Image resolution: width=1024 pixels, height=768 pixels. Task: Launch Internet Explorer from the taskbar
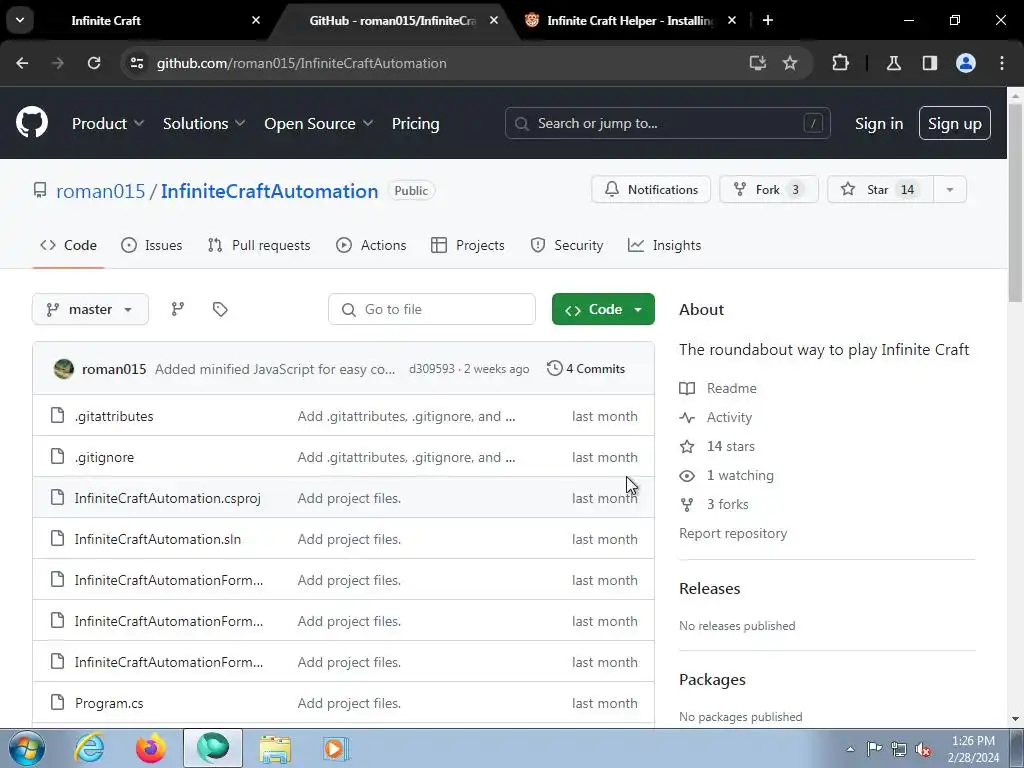coord(89,748)
